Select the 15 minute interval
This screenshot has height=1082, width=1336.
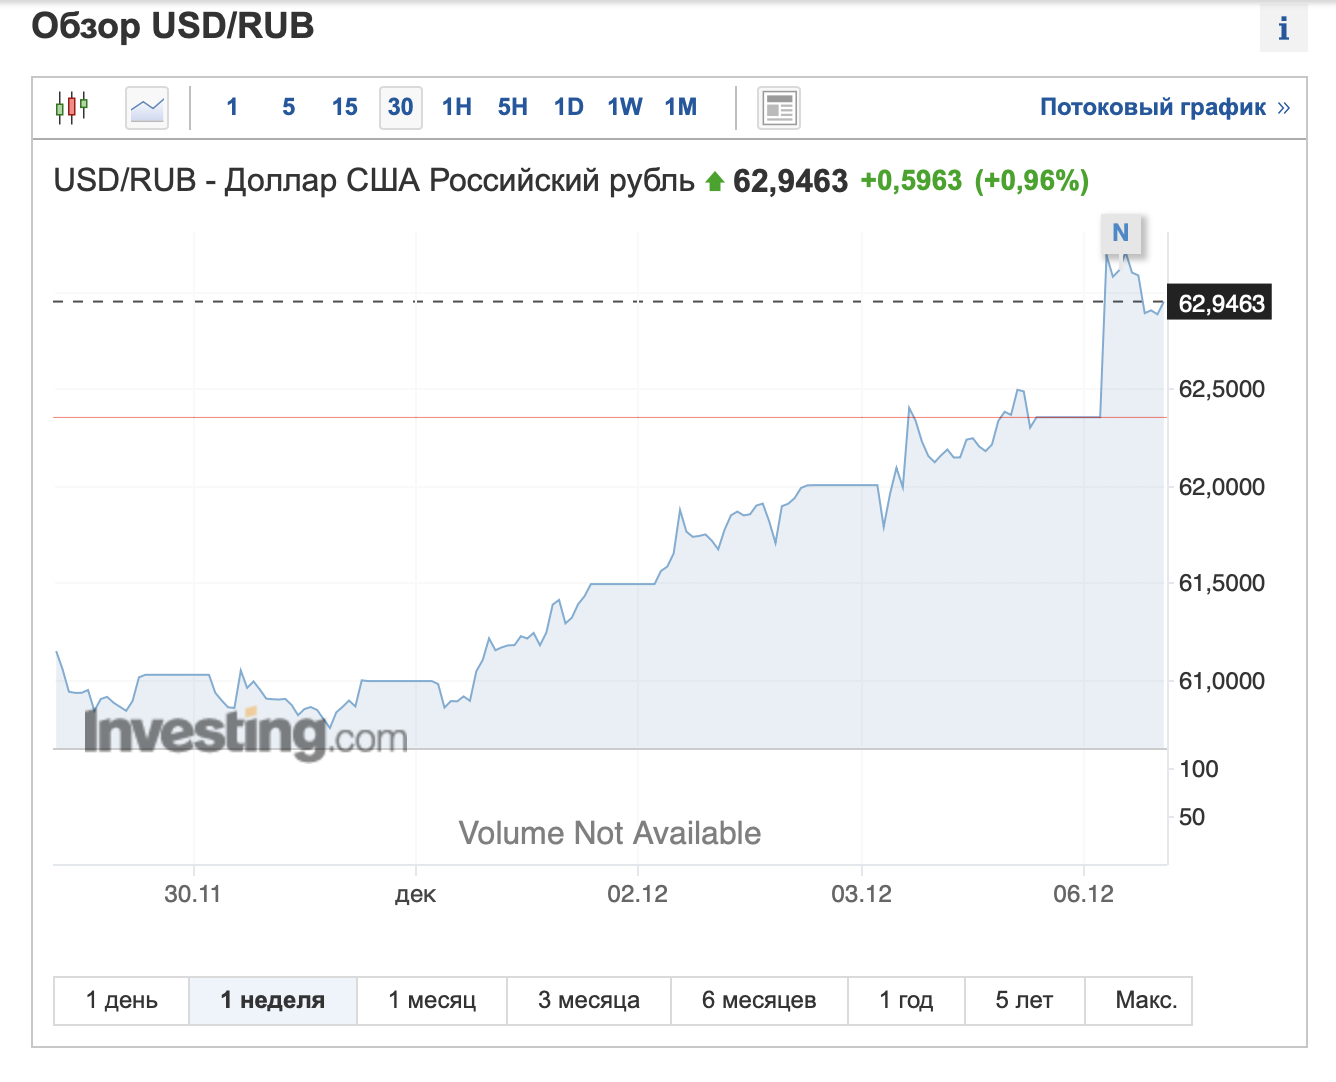(345, 107)
